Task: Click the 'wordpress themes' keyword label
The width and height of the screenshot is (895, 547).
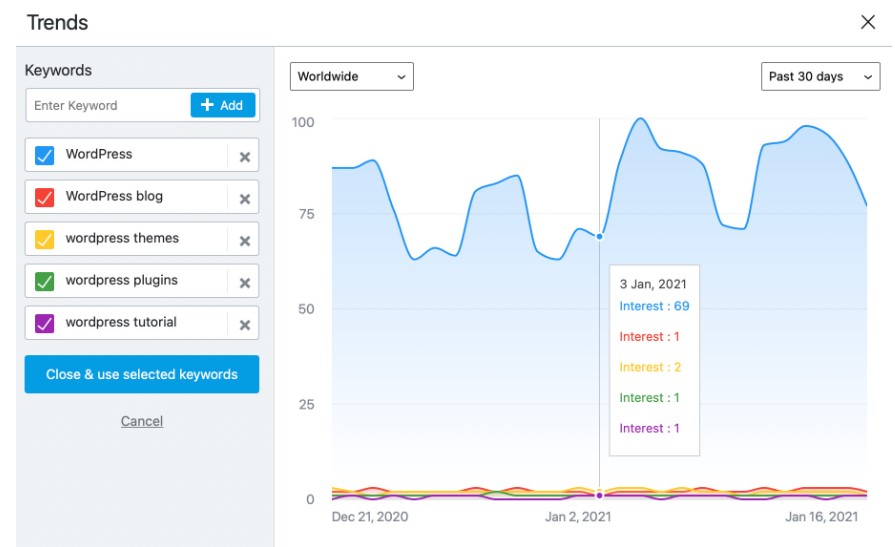Action: [122, 238]
